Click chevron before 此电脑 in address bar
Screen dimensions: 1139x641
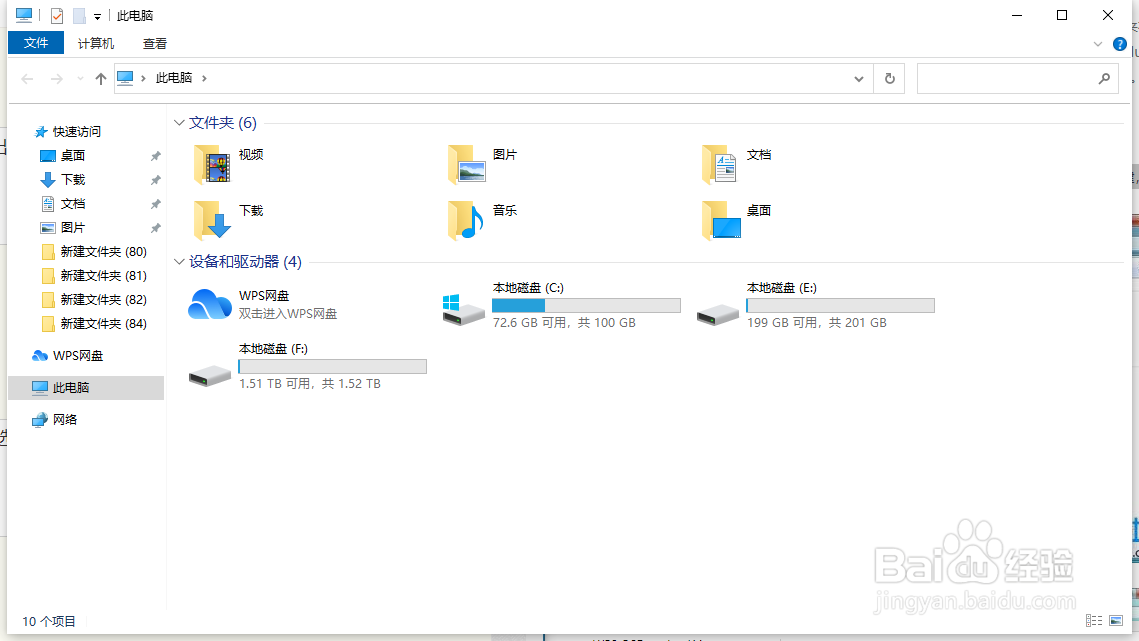(143, 78)
